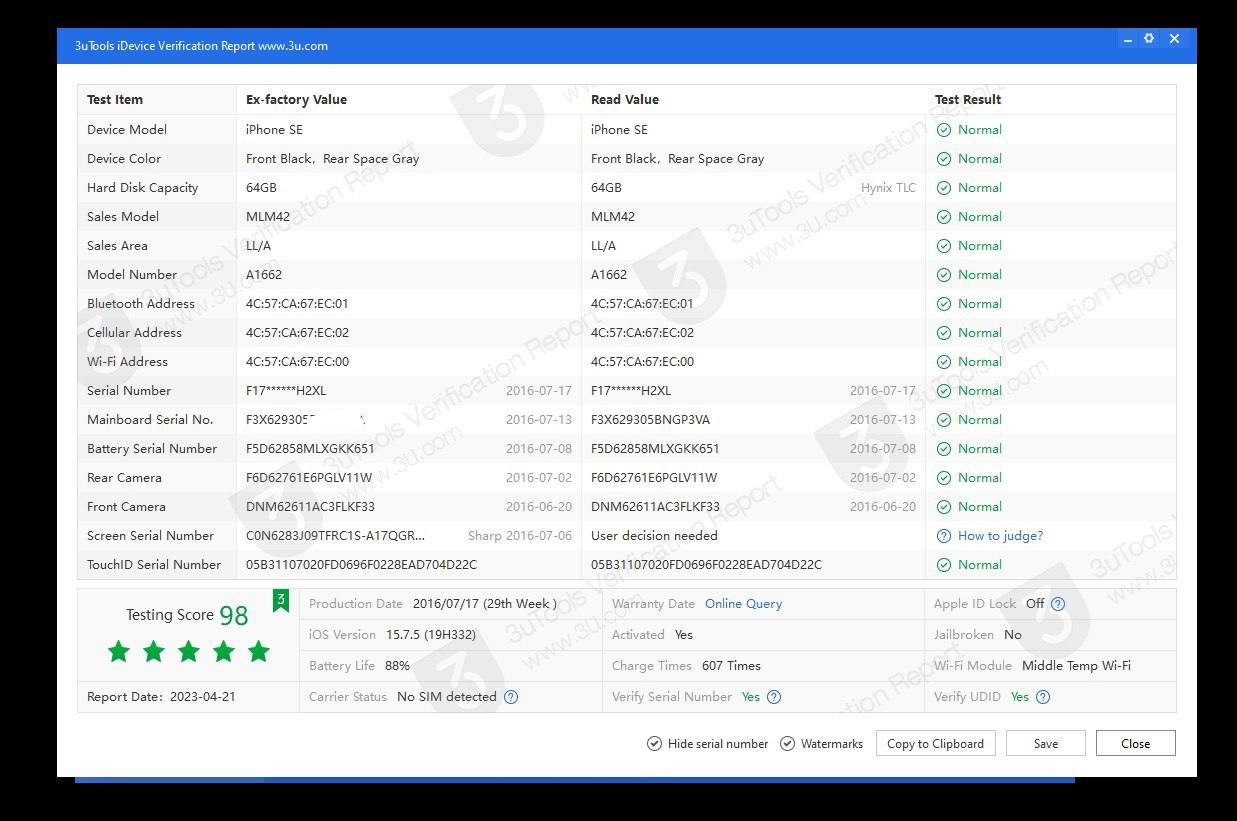Click the help icon beside Apple ID Lock
Image resolution: width=1237 pixels, height=821 pixels.
pyautogui.click(x=1058, y=604)
